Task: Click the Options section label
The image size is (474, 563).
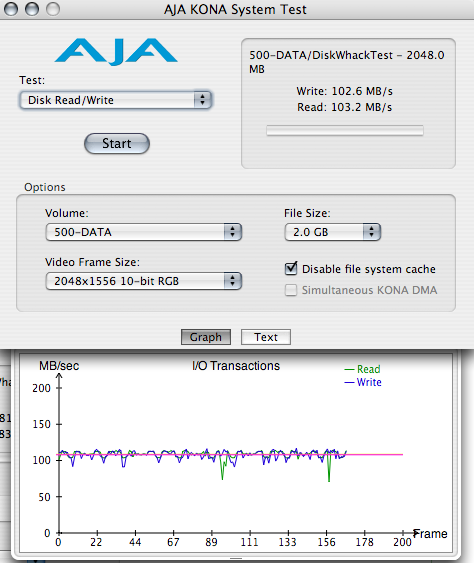Action: click(45, 187)
